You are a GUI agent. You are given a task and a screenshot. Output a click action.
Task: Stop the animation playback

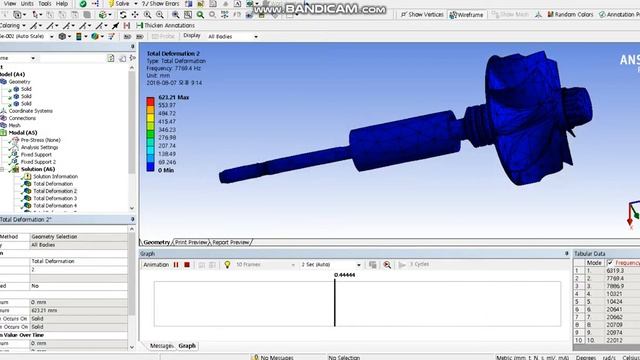pyautogui.click(x=187, y=265)
